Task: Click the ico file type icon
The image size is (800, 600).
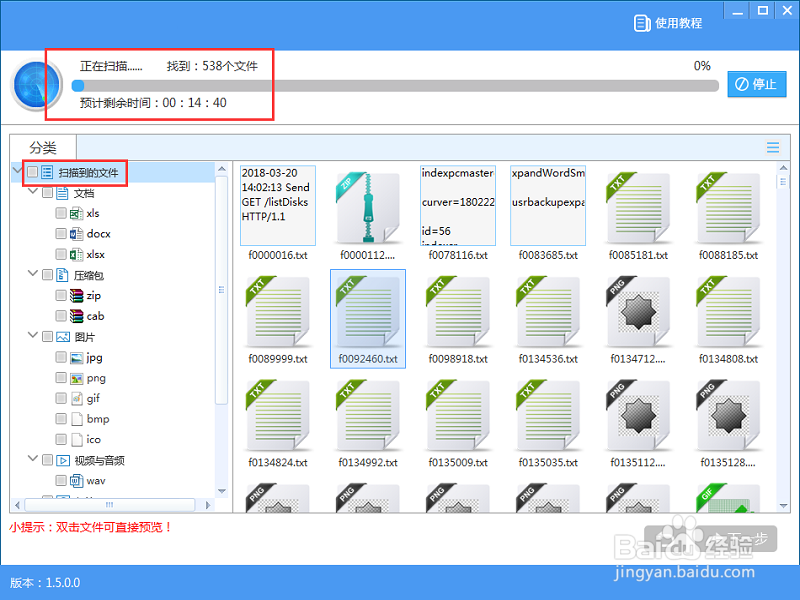Action: [77, 439]
